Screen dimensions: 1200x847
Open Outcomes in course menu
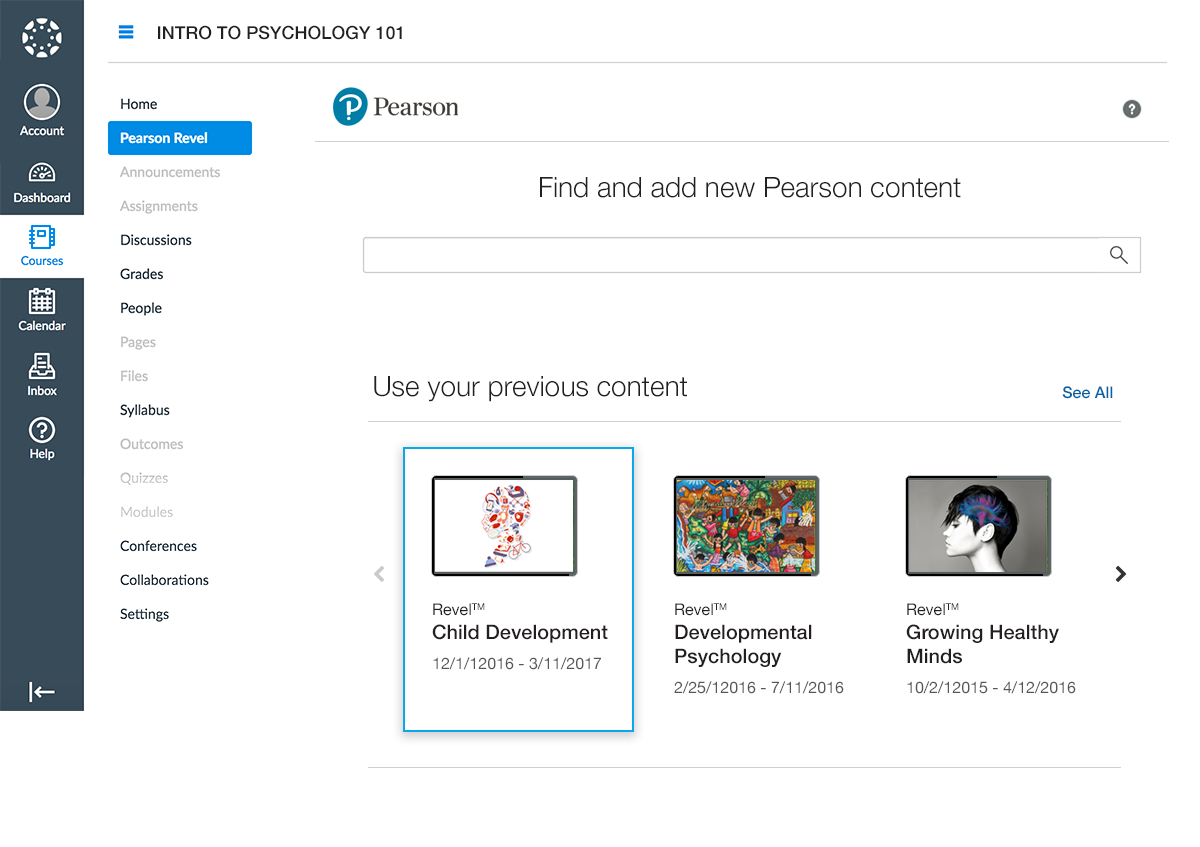152,444
